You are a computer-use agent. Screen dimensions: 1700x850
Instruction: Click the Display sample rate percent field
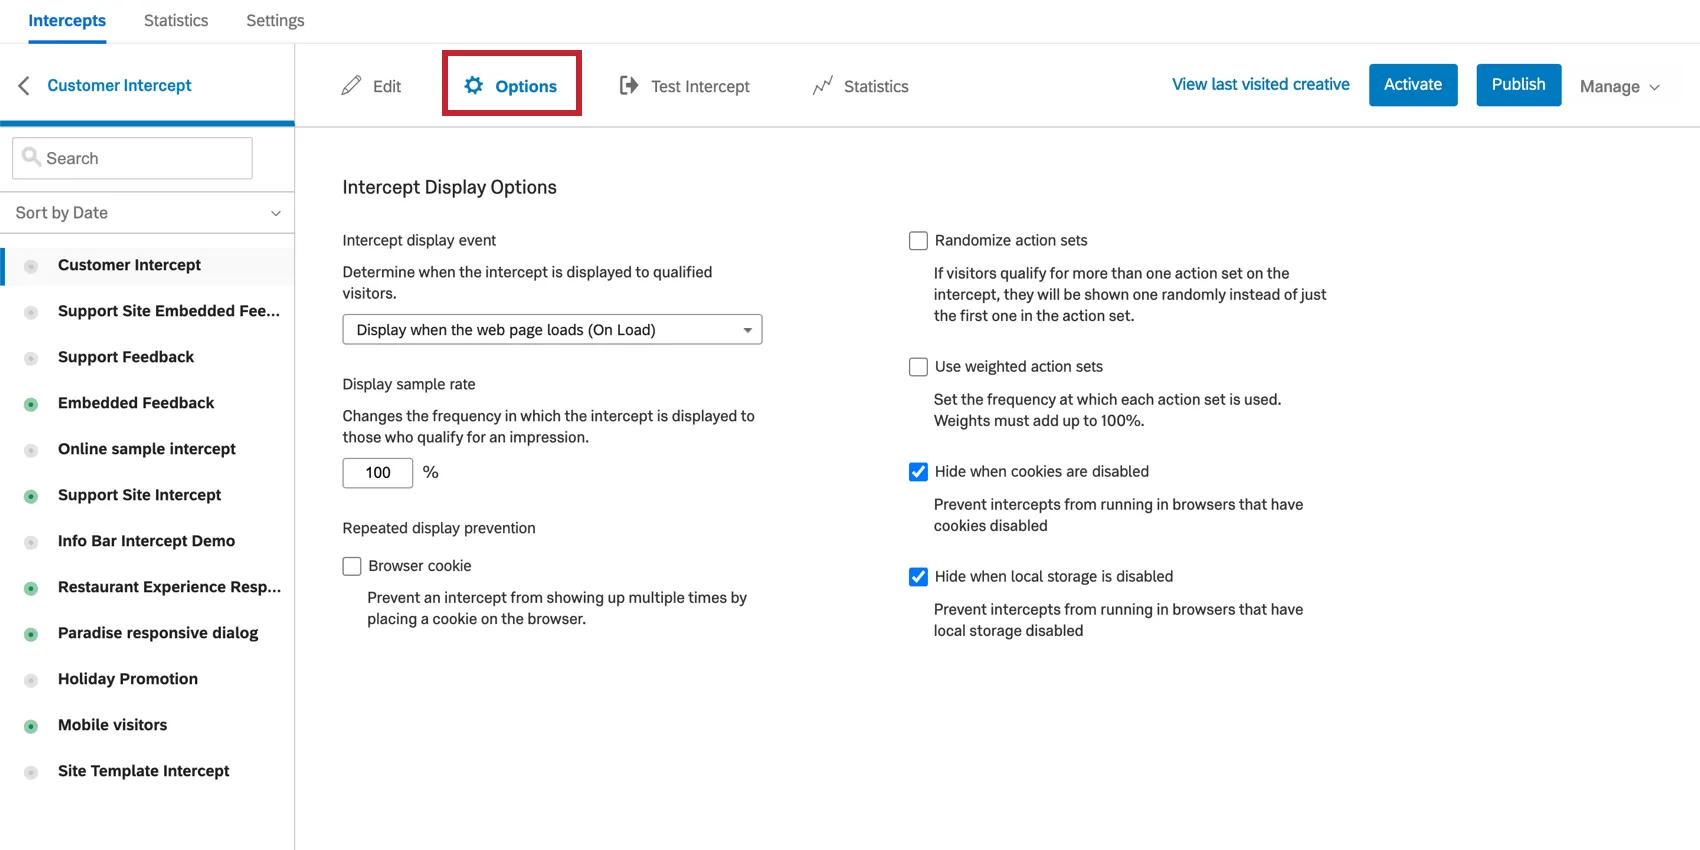[x=378, y=473]
